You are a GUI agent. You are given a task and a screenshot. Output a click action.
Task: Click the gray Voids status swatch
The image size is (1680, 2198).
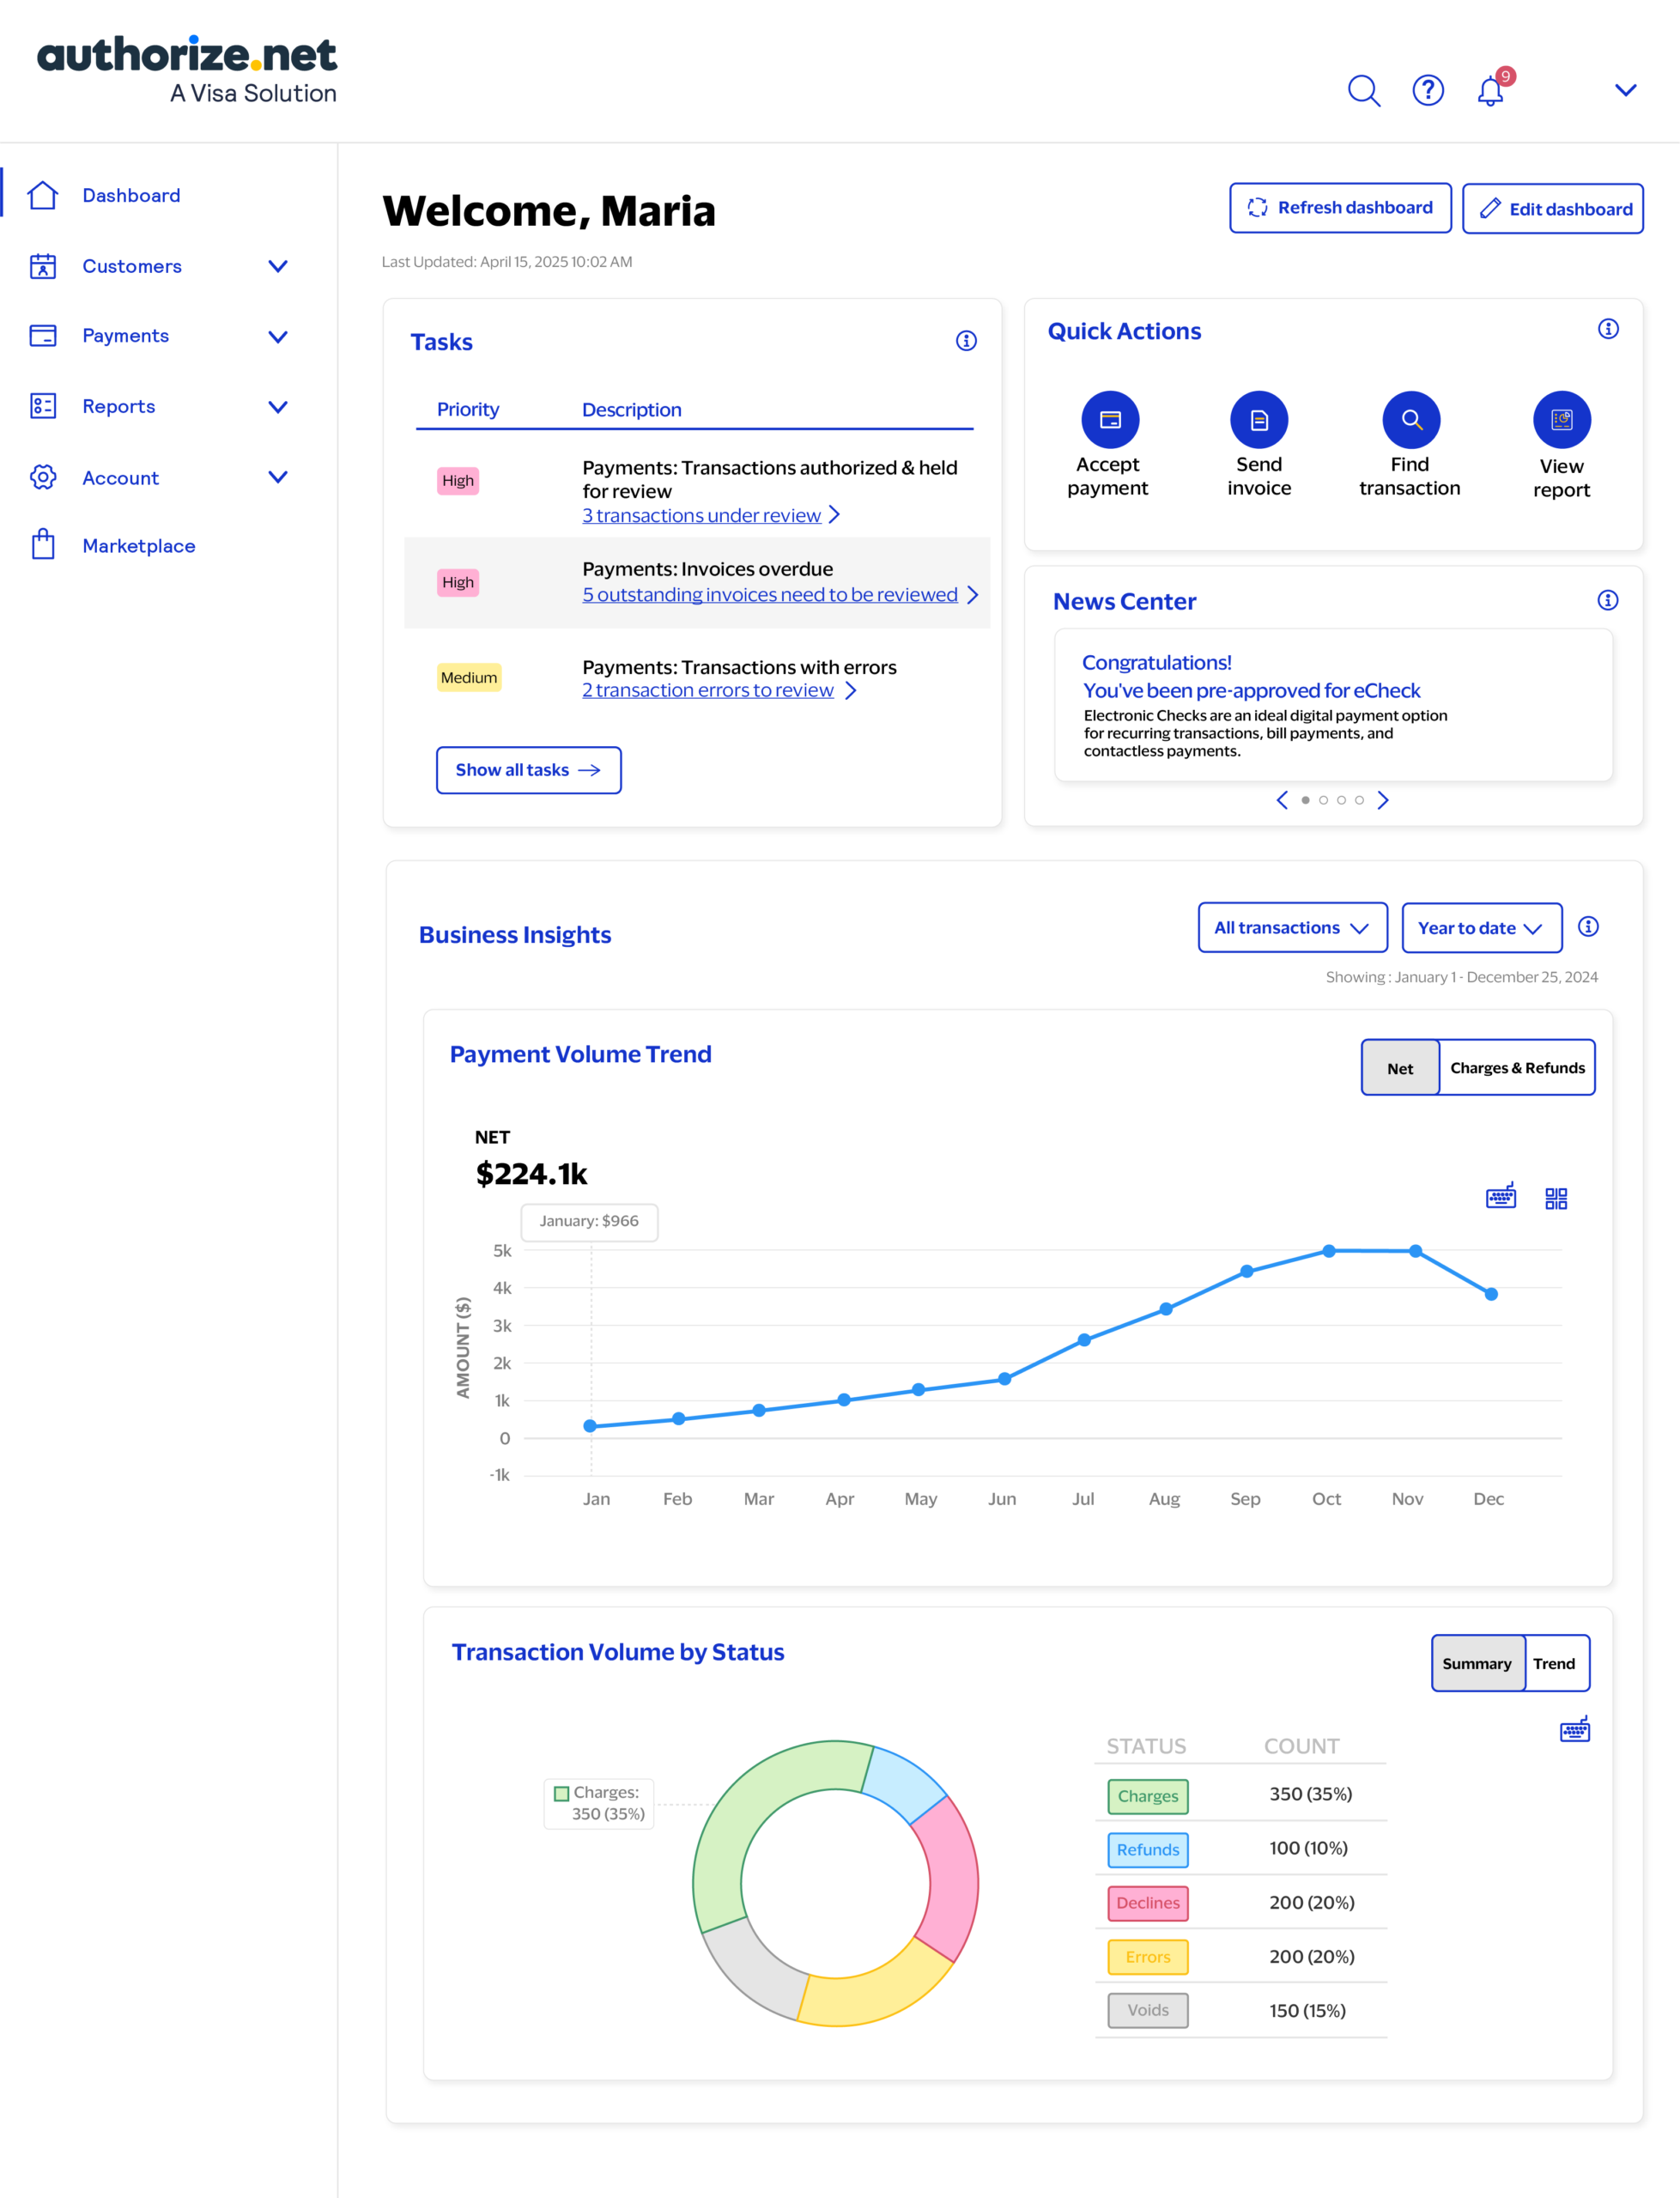1147,2010
